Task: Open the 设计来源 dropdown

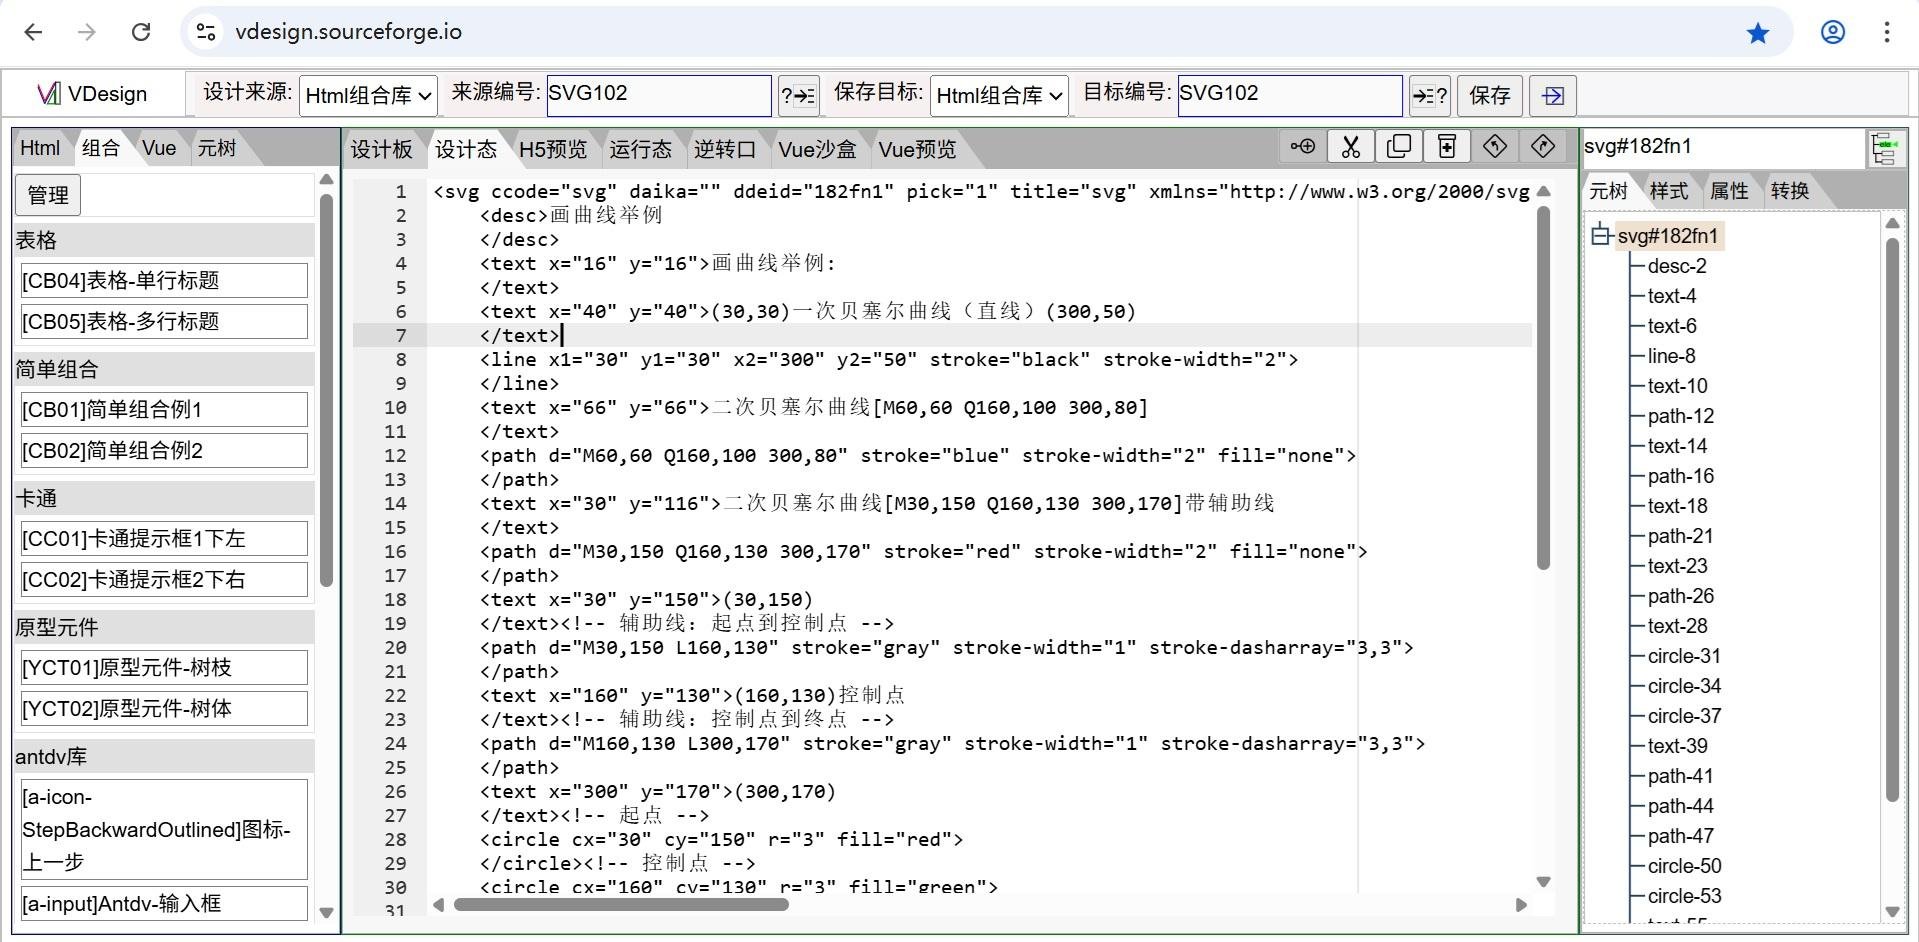Action: (368, 96)
